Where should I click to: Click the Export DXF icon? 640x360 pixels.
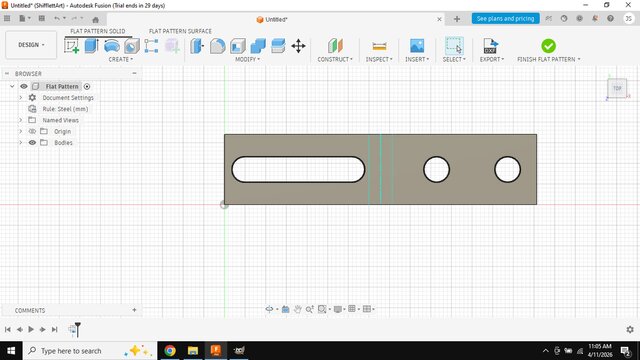491,46
